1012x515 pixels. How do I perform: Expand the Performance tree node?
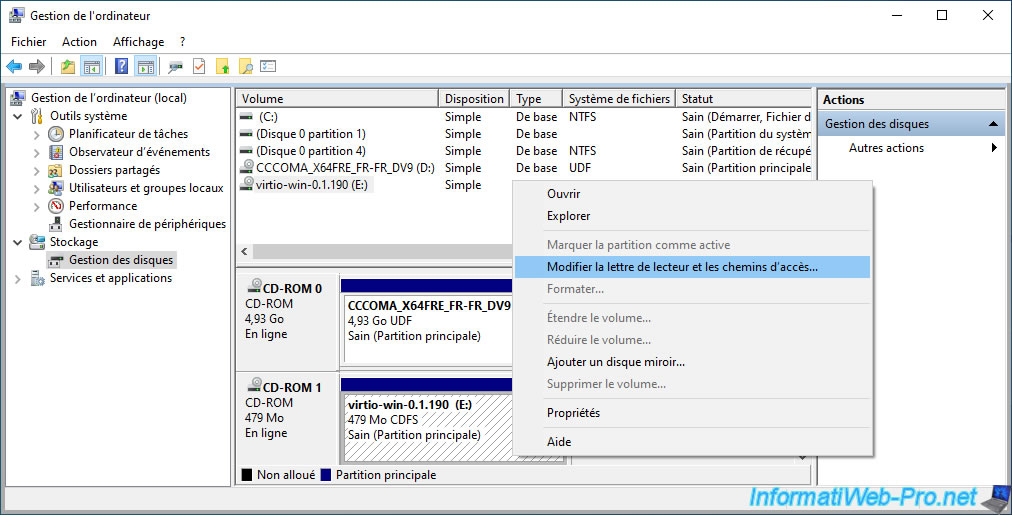[x=37, y=207]
